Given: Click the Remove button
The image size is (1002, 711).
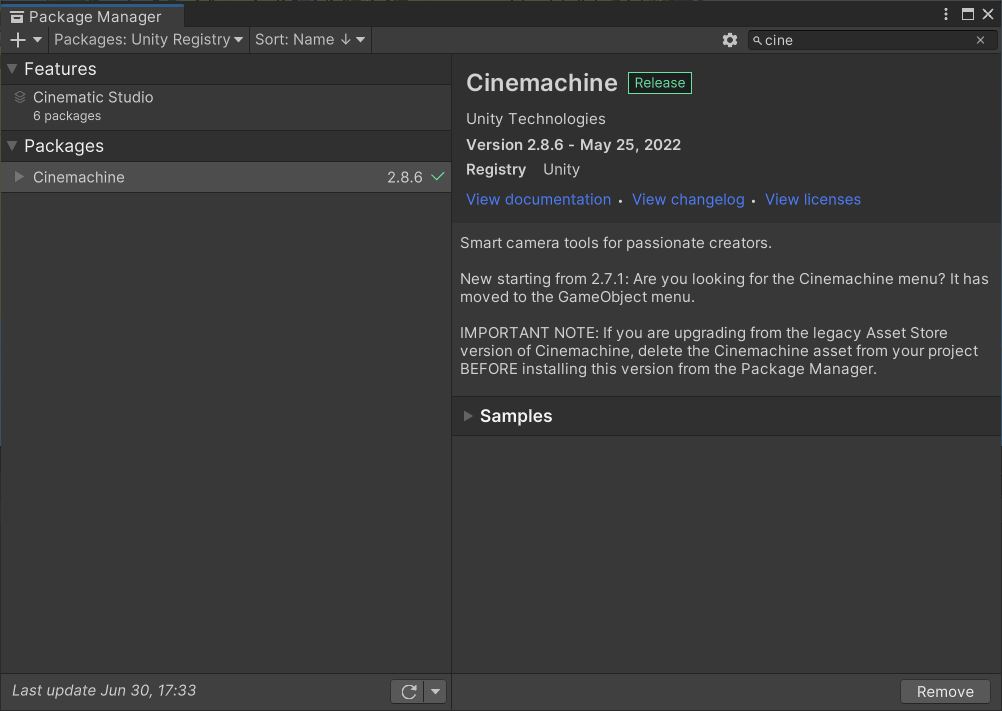Looking at the screenshot, I should 945,691.
